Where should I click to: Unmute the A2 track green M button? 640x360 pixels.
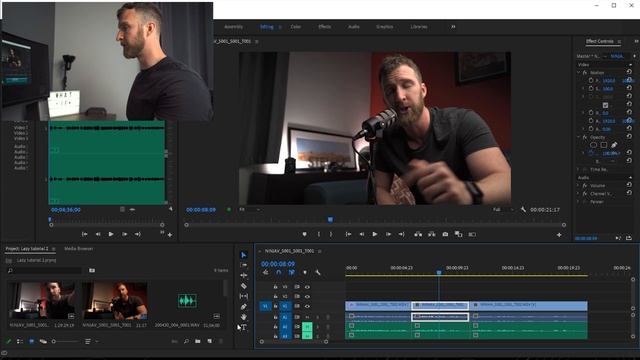(x=307, y=327)
